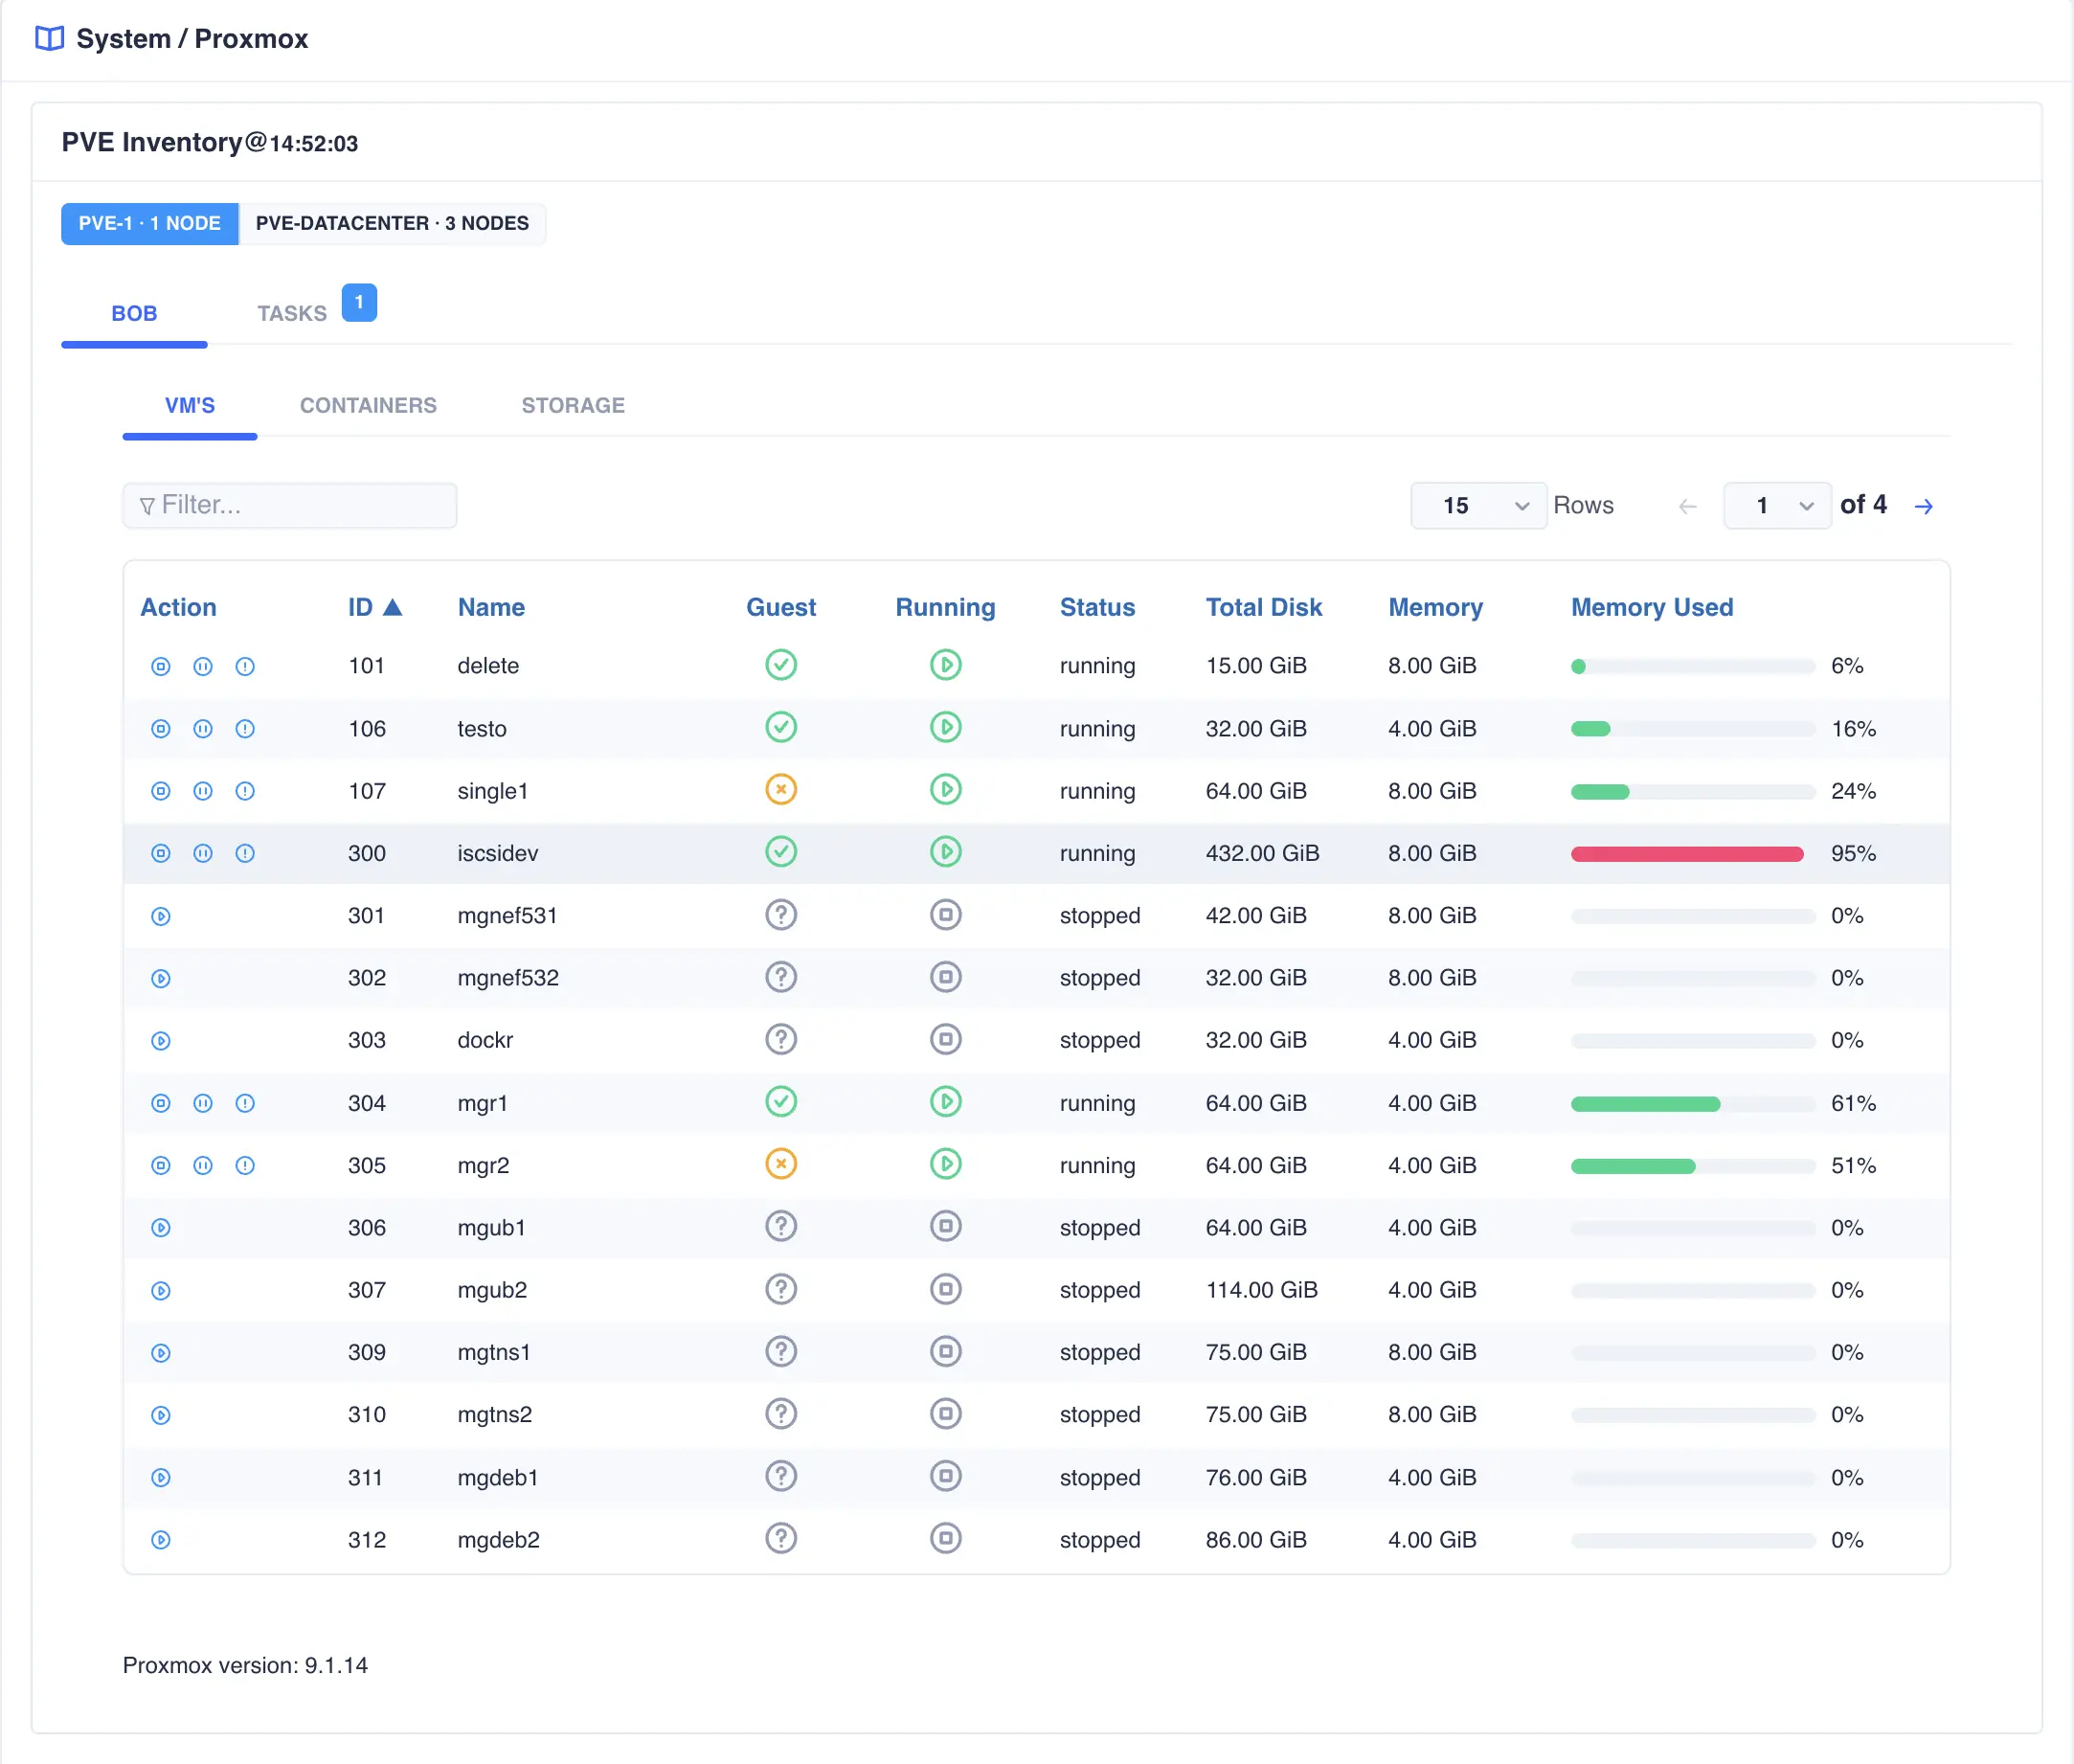This screenshot has height=1764, width=2074.
Task: Focus the Filter... input field
Action: pos(290,506)
